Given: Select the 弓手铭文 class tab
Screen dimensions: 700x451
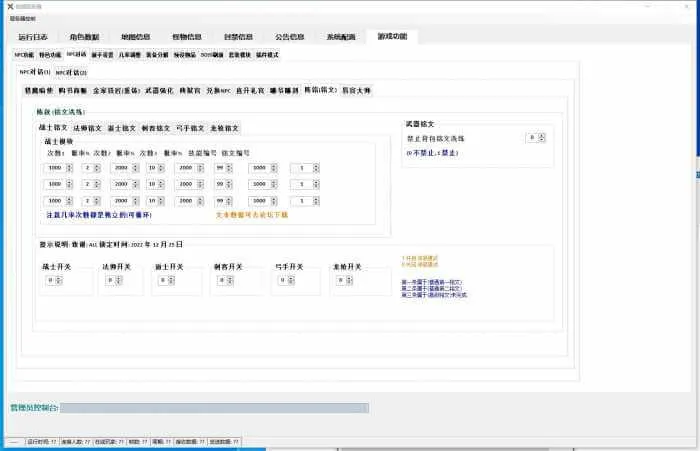Looking at the screenshot, I should [x=190, y=128].
